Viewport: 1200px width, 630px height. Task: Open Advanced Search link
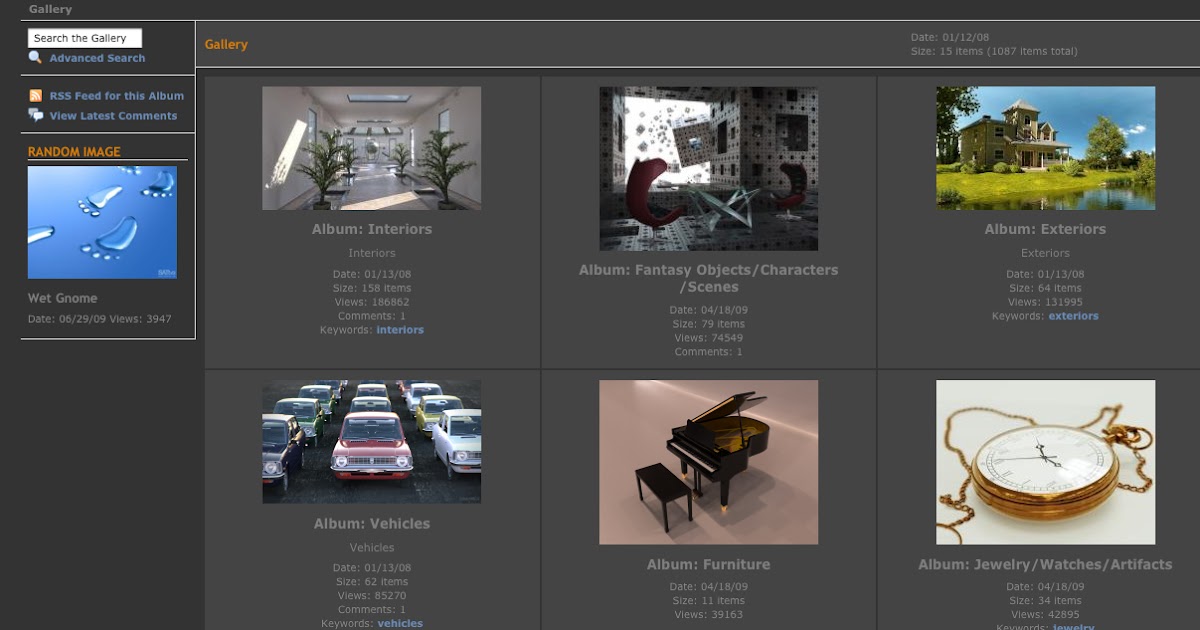click(x=97, y=58)
